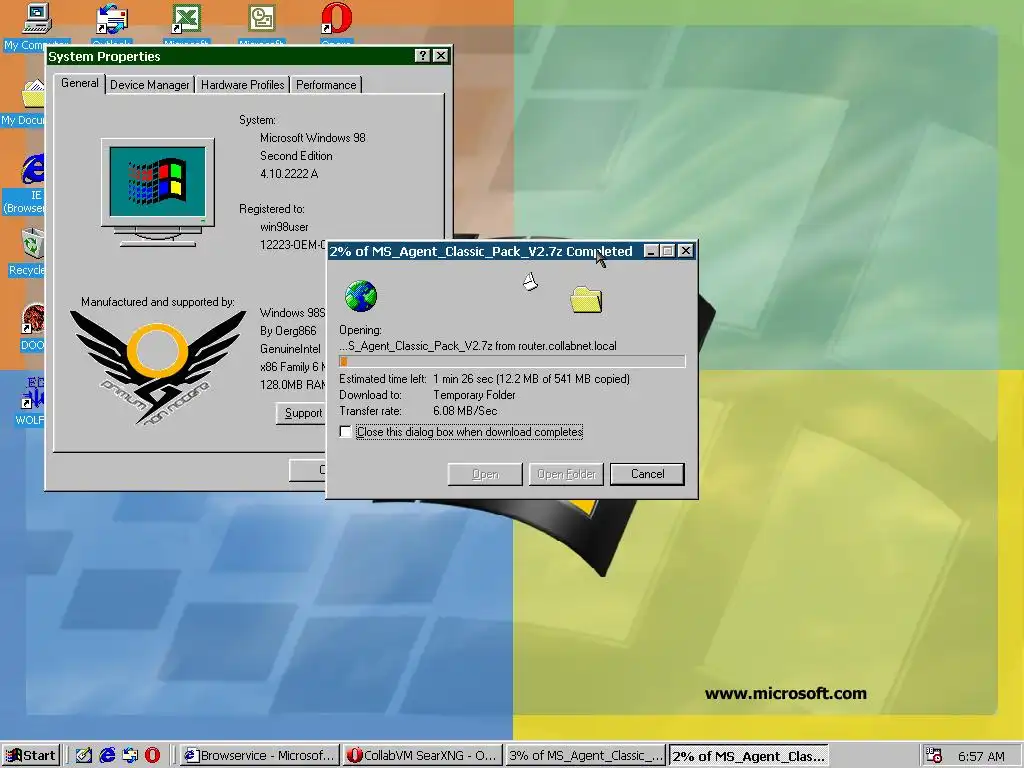Switch to the Performance tab
This screenshot has width=1024, height=768.
326,85
